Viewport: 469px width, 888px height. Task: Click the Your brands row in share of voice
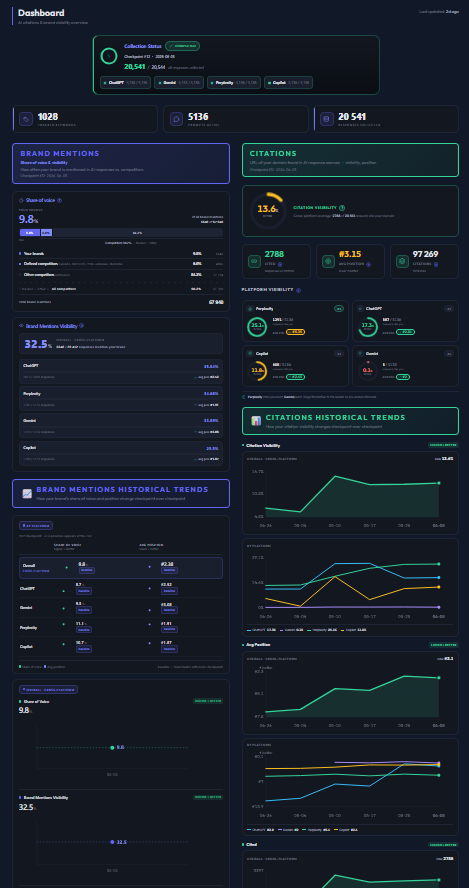pos(121,254)
